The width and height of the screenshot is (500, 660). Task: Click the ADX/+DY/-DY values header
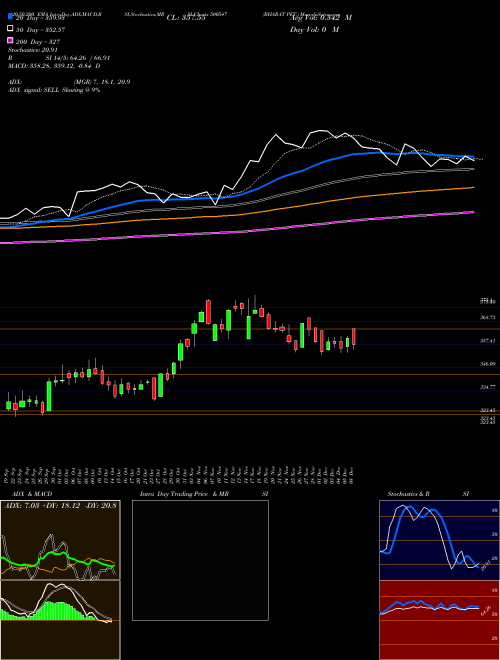[x=60, y=505]
